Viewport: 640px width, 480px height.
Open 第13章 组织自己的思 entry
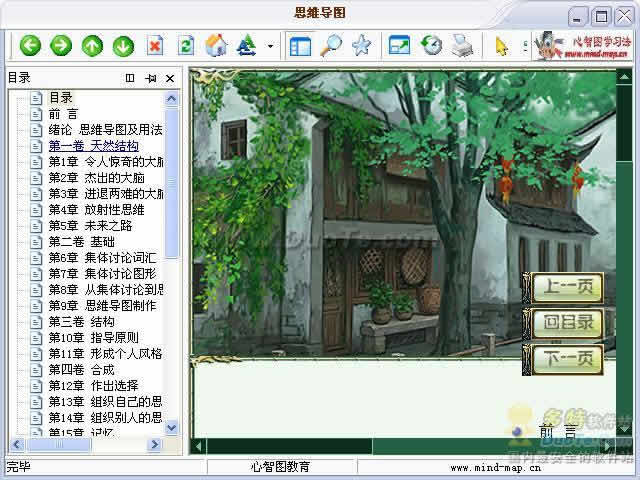coord(105,402)
